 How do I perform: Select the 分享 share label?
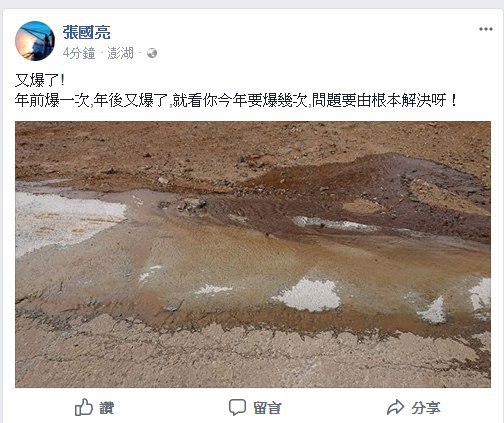(x=426, y=408)
